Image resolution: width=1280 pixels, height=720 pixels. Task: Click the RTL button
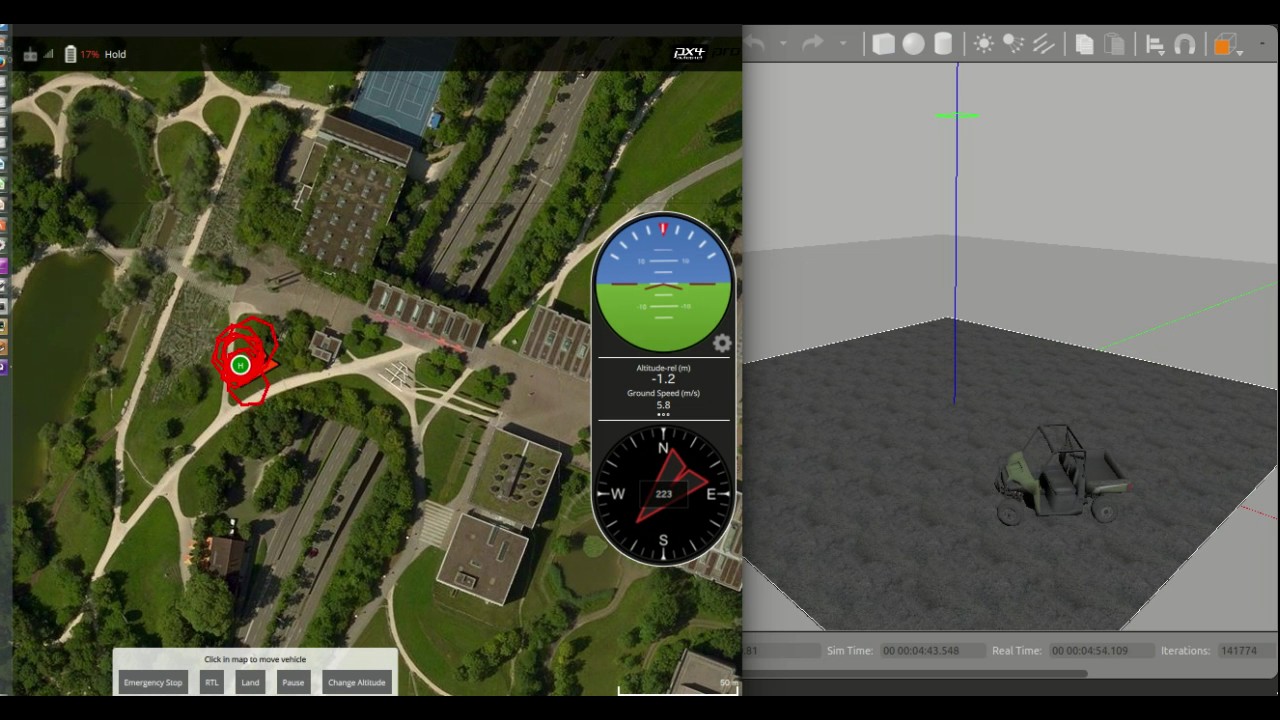click(212, 682)
